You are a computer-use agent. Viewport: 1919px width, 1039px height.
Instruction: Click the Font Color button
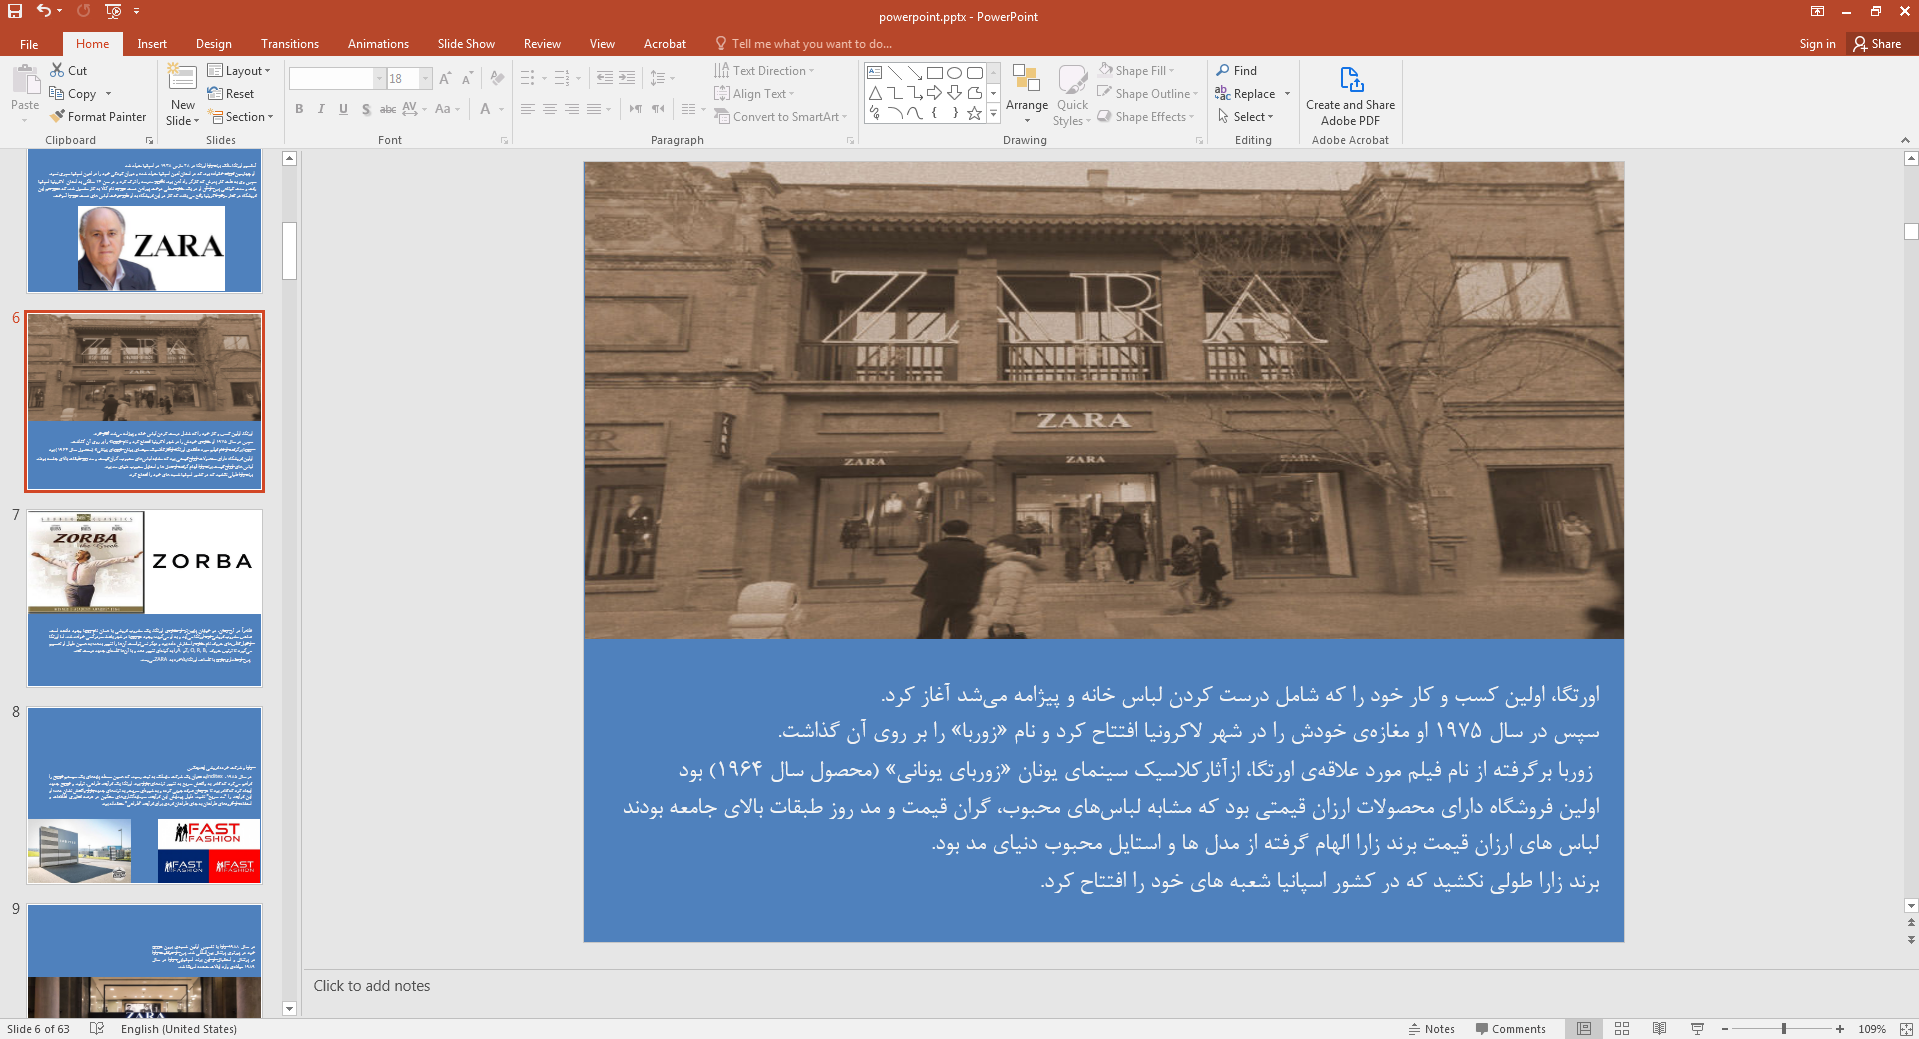(485, 109)
